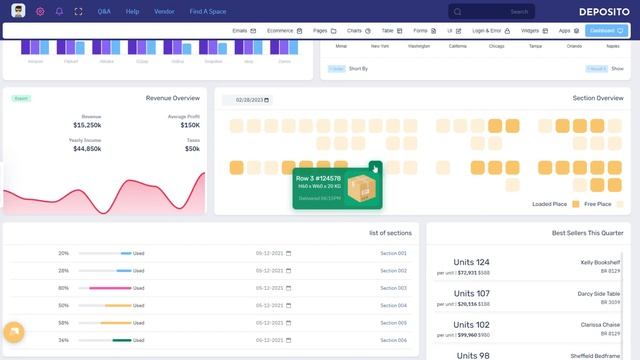Click the cardboard box image in tooltip

(x=361, y=189)
